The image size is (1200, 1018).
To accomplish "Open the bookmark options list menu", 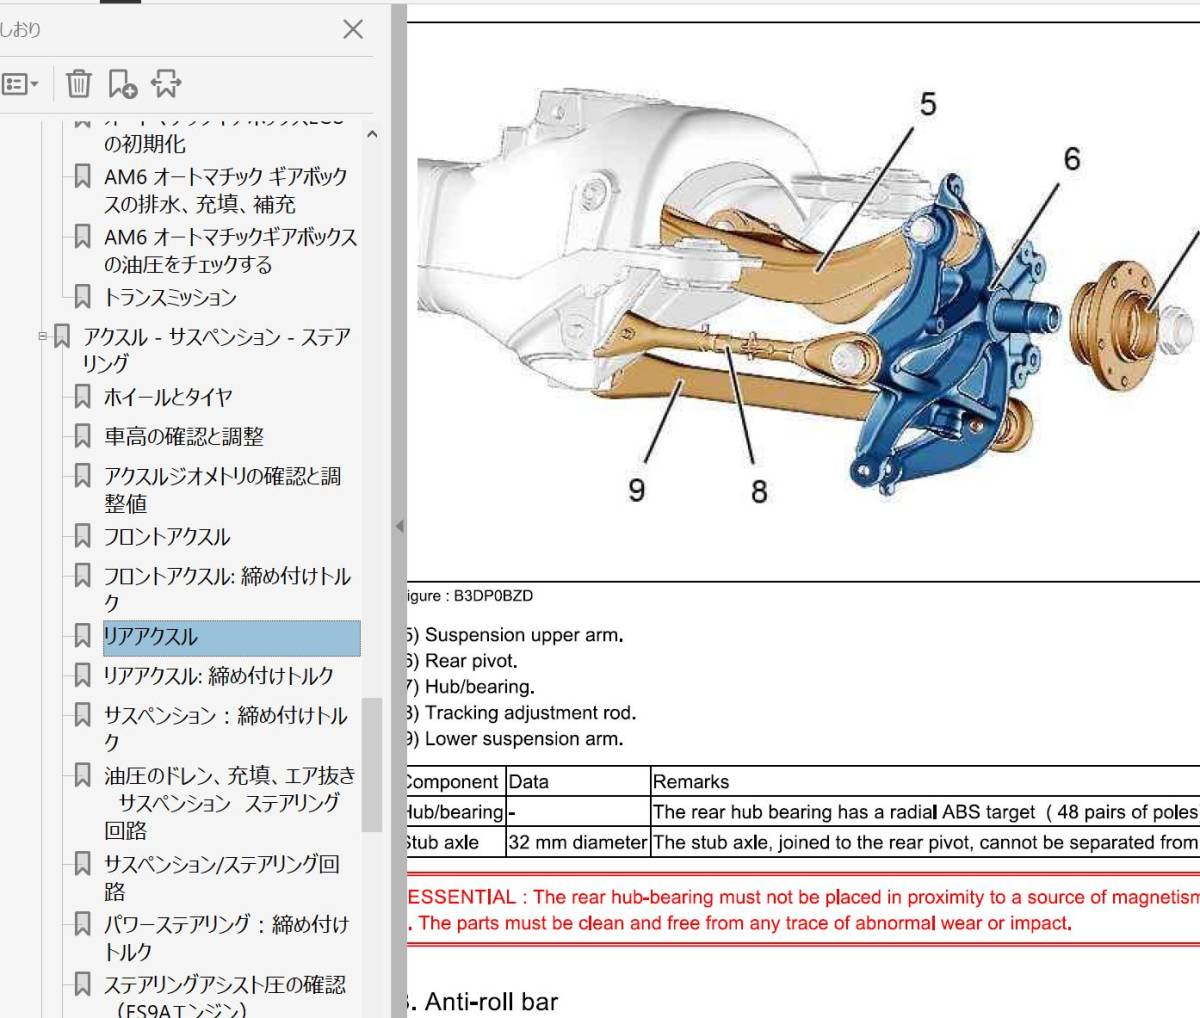I will click(20, 84).
